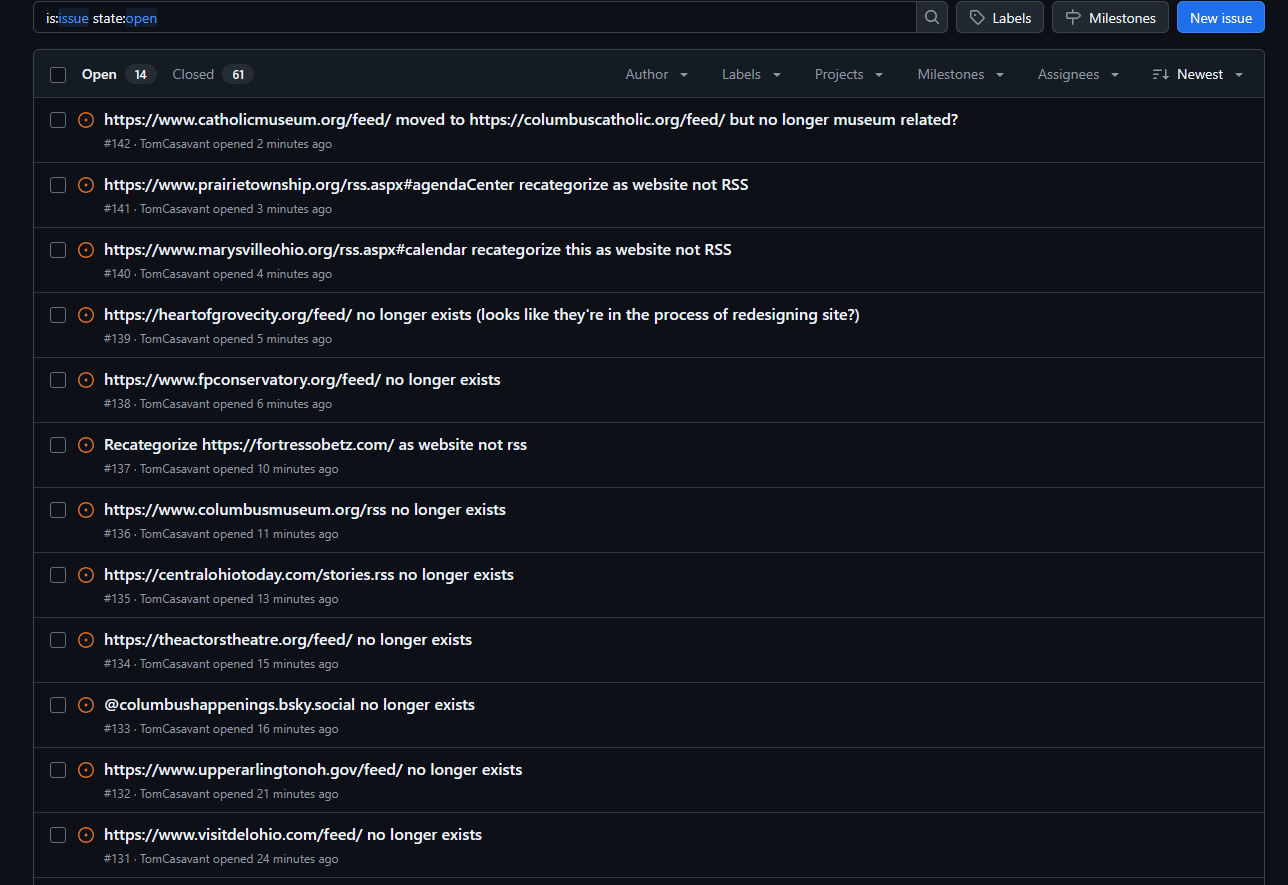Tick the select-all issues checkbox
1288x885 pixels.
pyautogui.click(x=58, y=75)
